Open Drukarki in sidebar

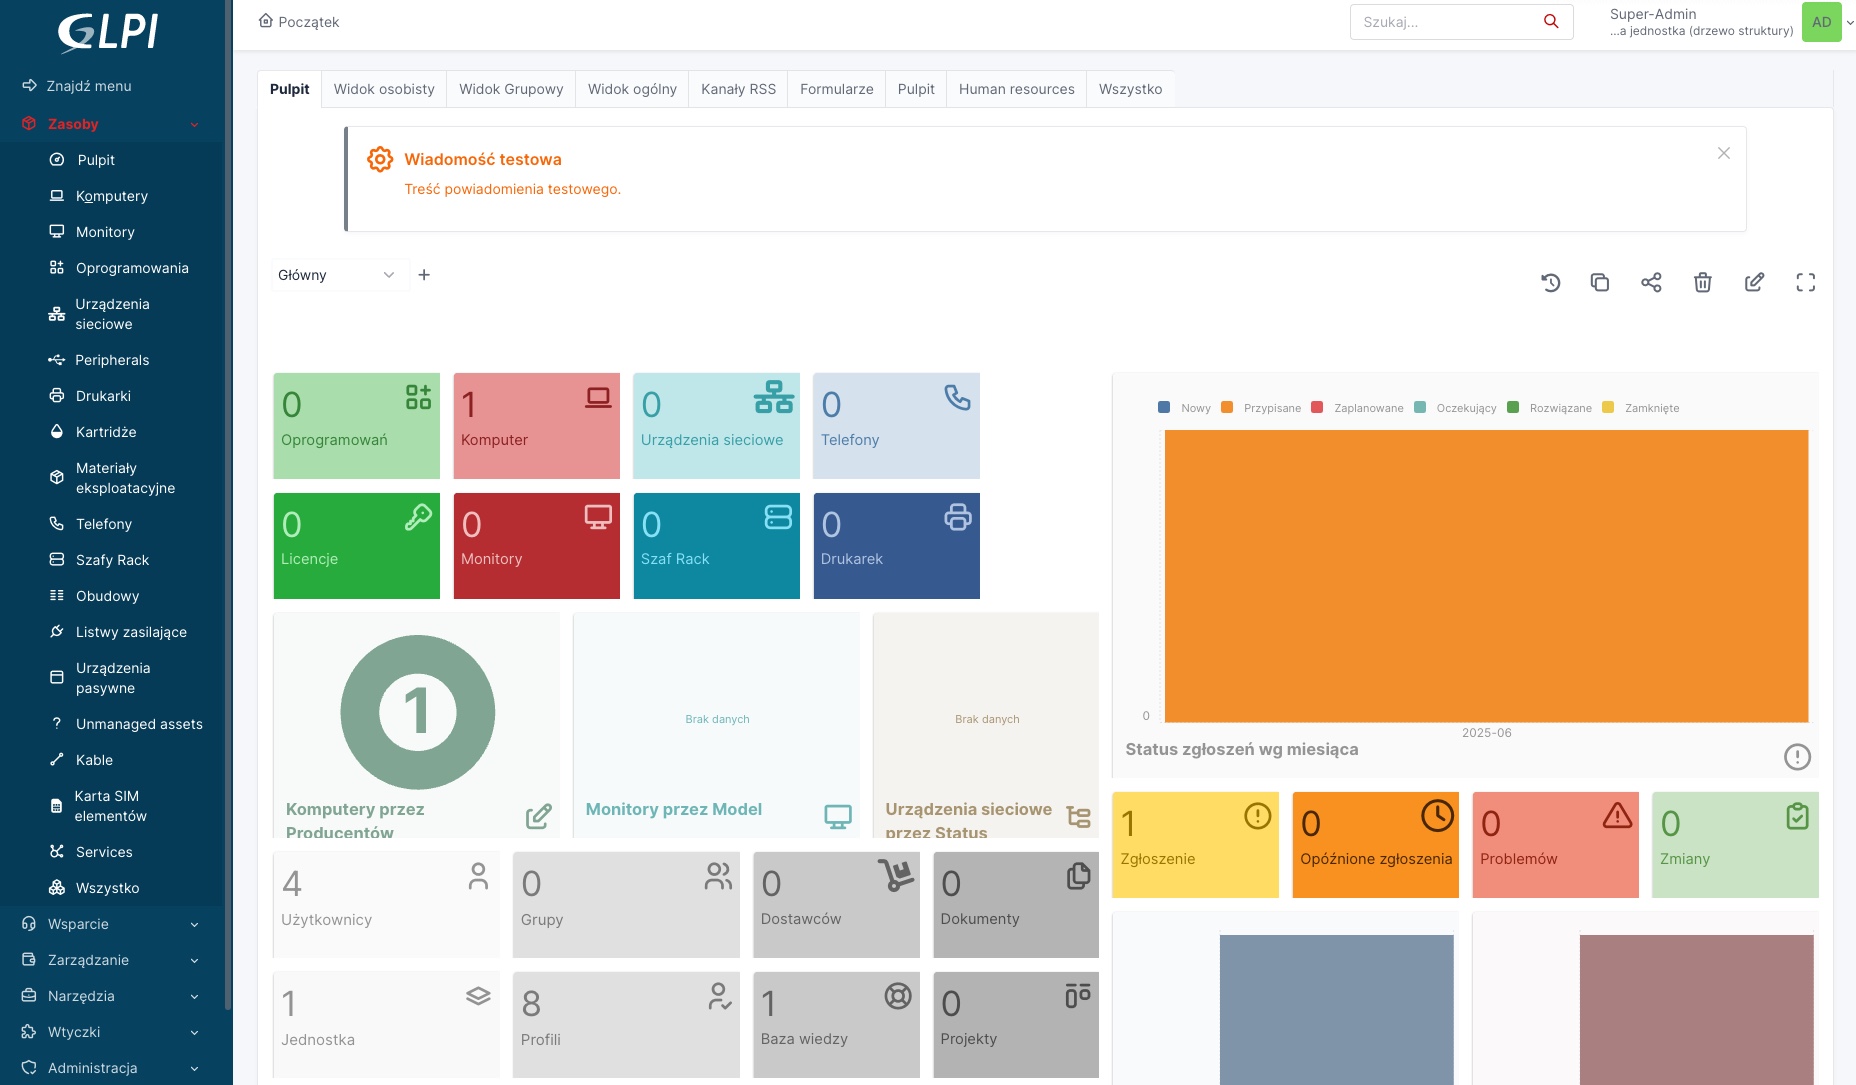103,396
